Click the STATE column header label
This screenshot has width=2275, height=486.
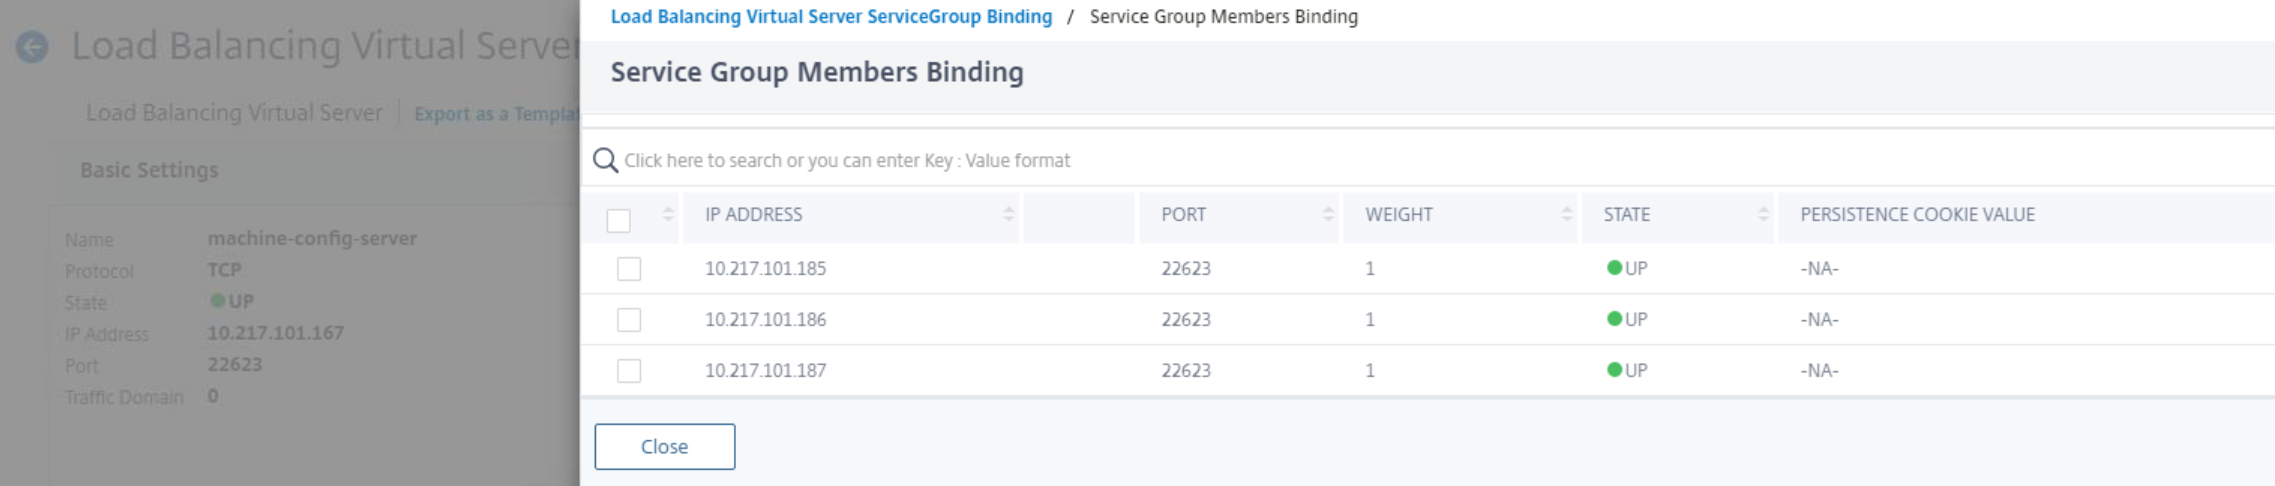[x=1626, y=214]
